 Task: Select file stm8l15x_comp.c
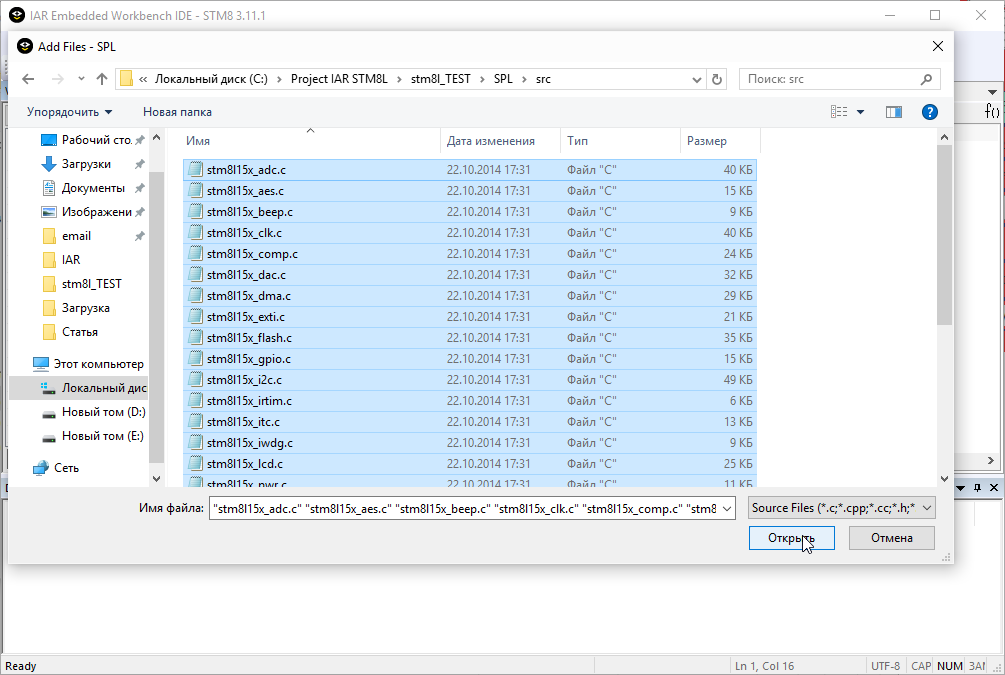[x=470, y=254]
